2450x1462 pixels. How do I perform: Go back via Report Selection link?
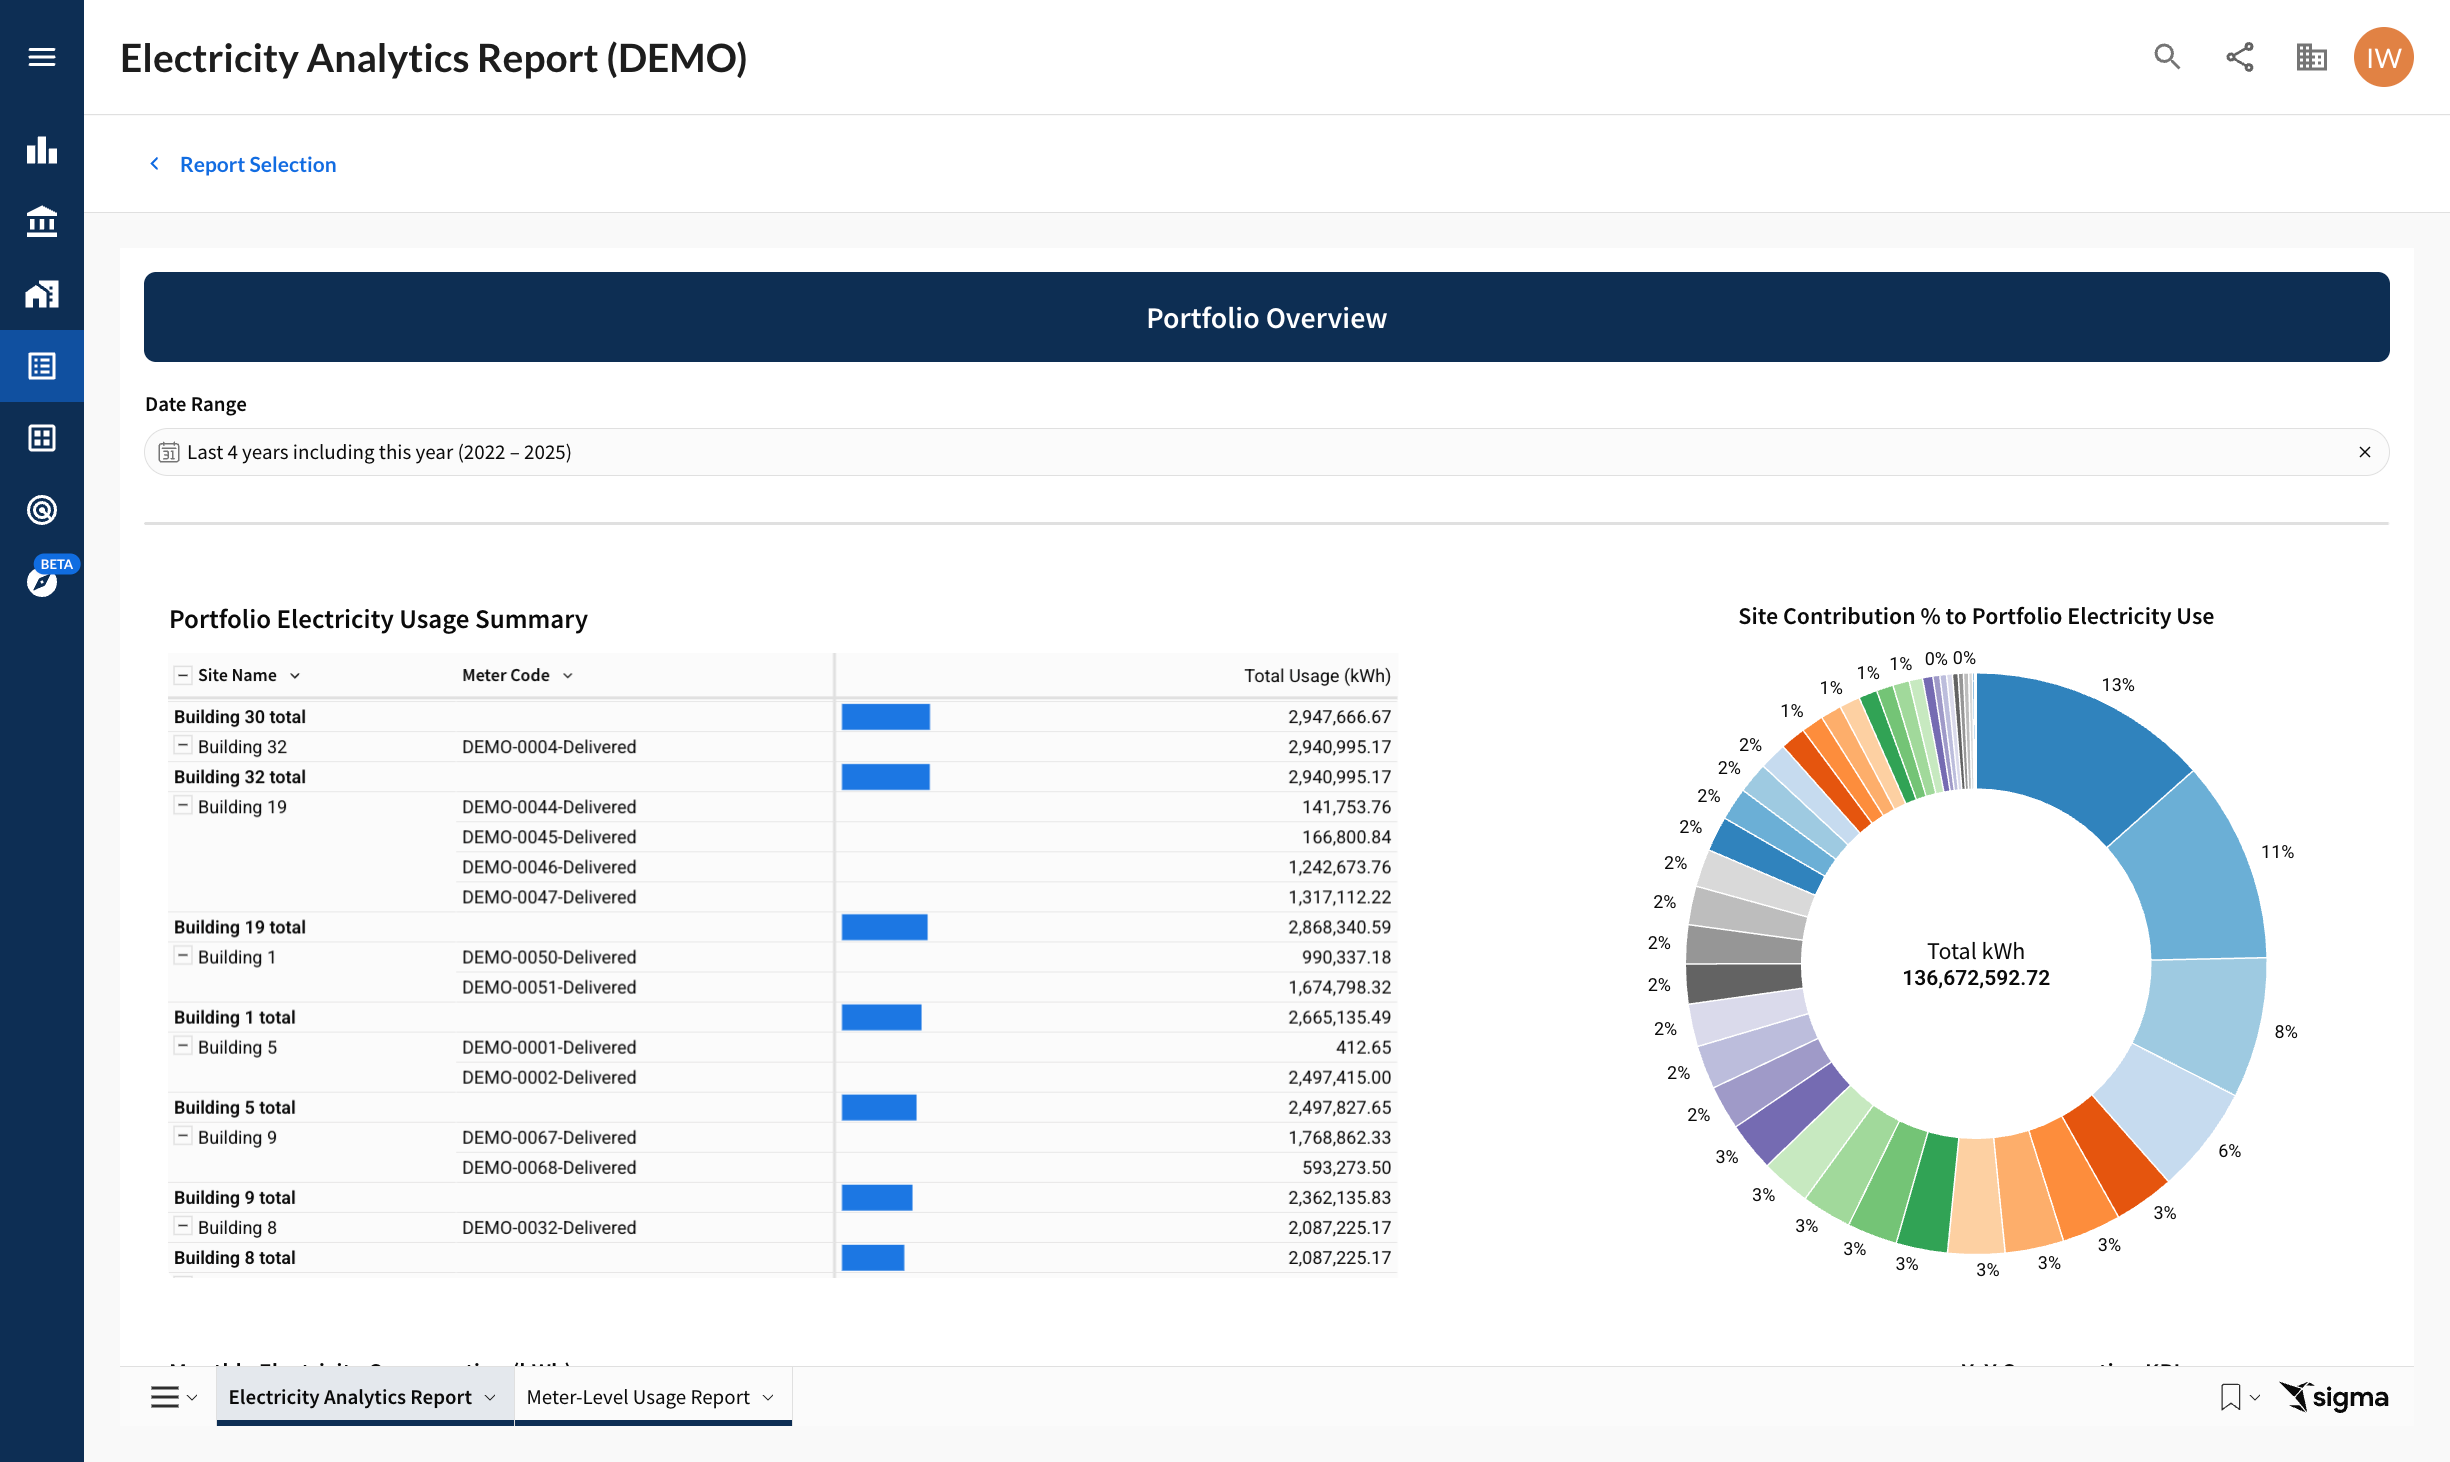coord(257,164)
